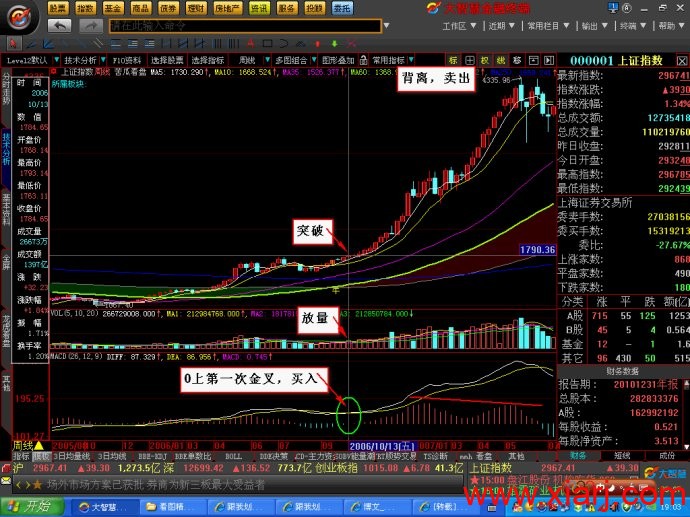Open the 房地产 category button
690x517 pixels.
coord(228,8)
